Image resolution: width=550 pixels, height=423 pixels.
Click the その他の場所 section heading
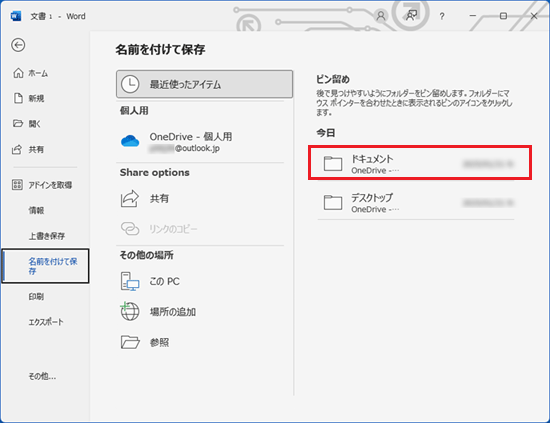pos(147,255)
